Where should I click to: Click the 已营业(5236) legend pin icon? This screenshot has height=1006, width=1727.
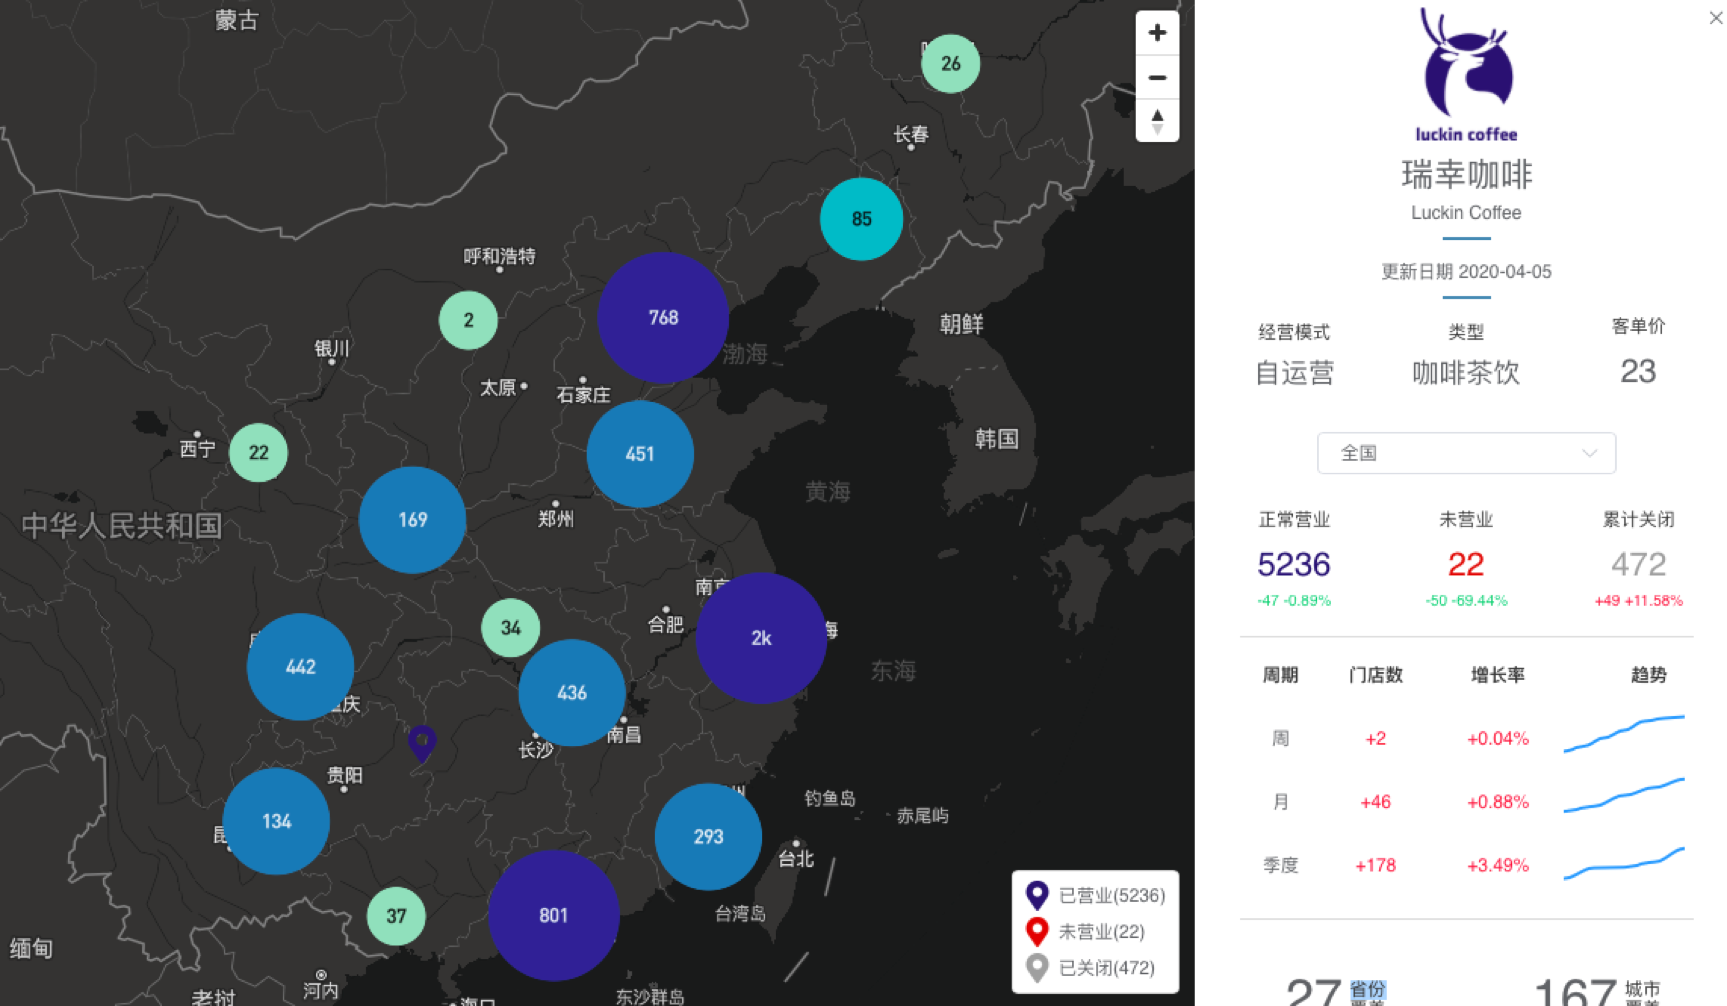(1037, 895)
